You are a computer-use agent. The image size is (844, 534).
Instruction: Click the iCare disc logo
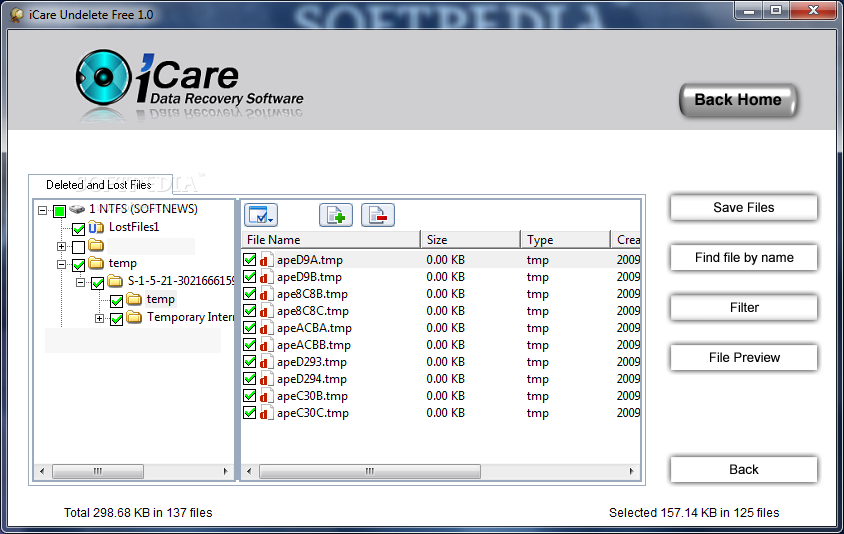[103, 78]
